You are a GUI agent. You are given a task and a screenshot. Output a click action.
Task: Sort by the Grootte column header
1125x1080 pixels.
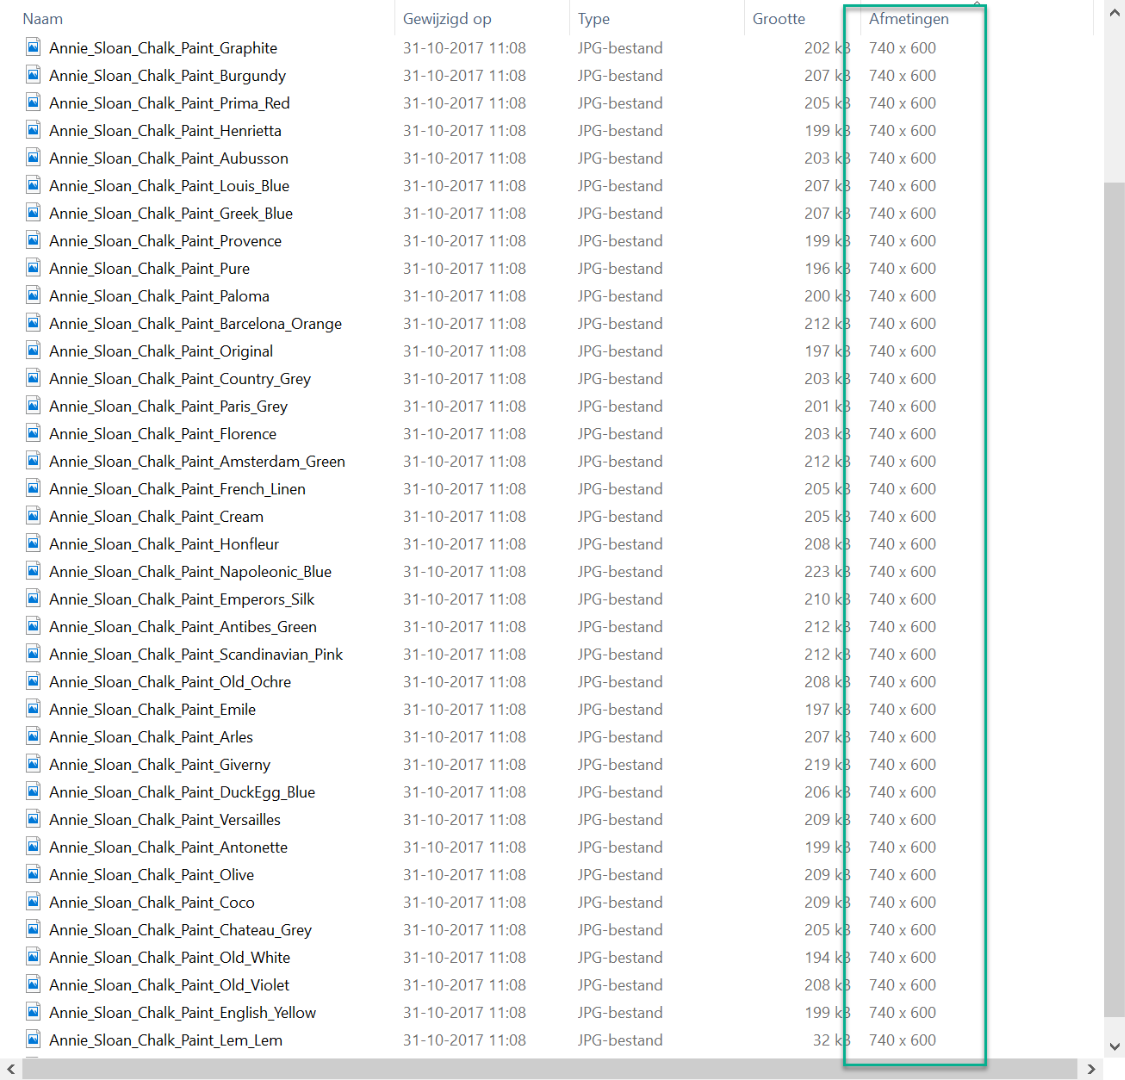(778, 19)
